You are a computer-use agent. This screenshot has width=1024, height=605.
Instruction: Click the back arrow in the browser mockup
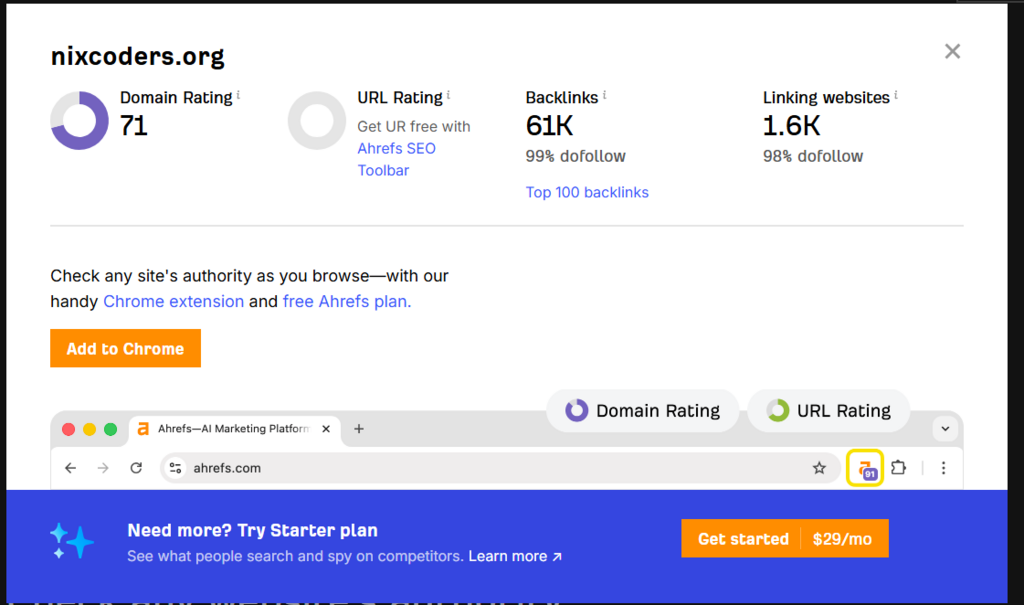tap(70, 467)
